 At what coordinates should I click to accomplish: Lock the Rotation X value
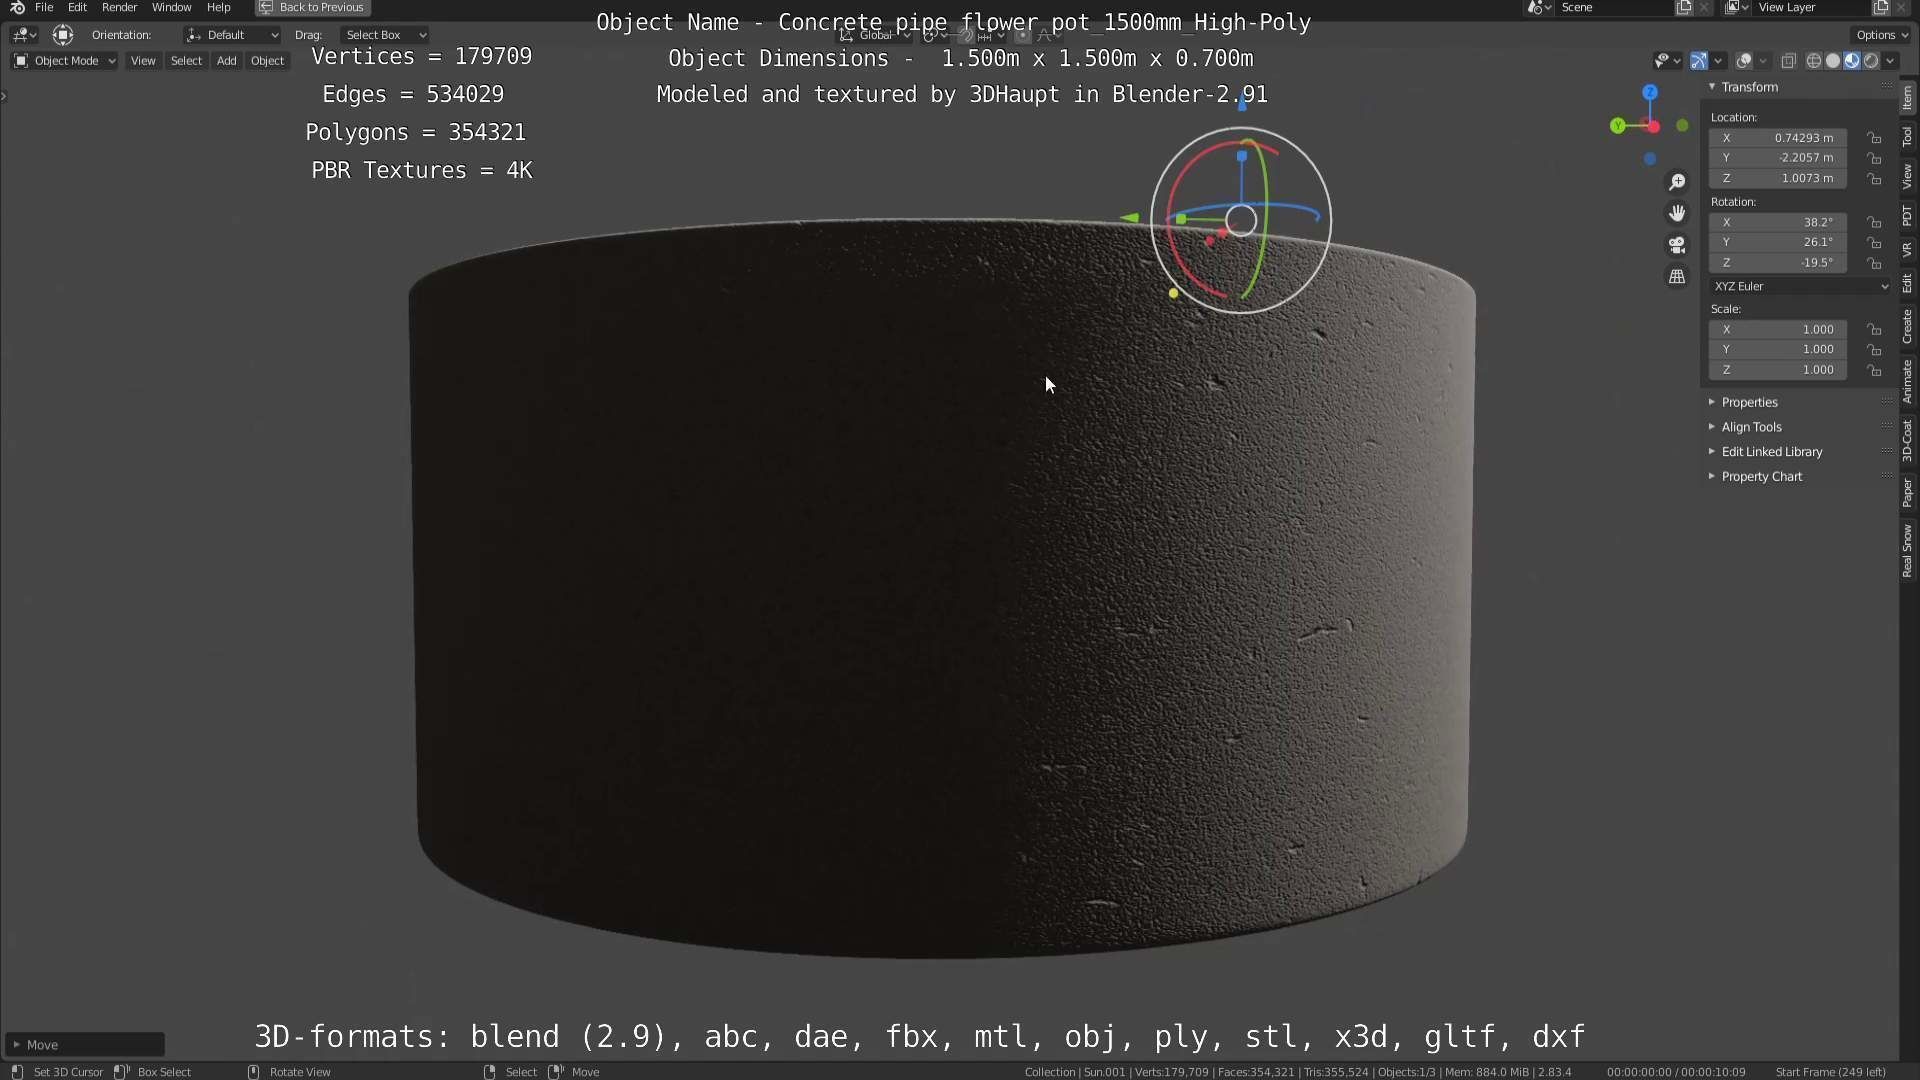coord(1874,222)
